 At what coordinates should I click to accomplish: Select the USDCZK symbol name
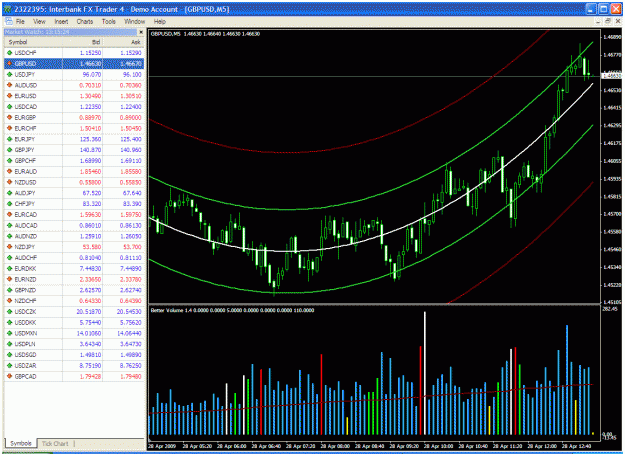[x=26, y=311]
